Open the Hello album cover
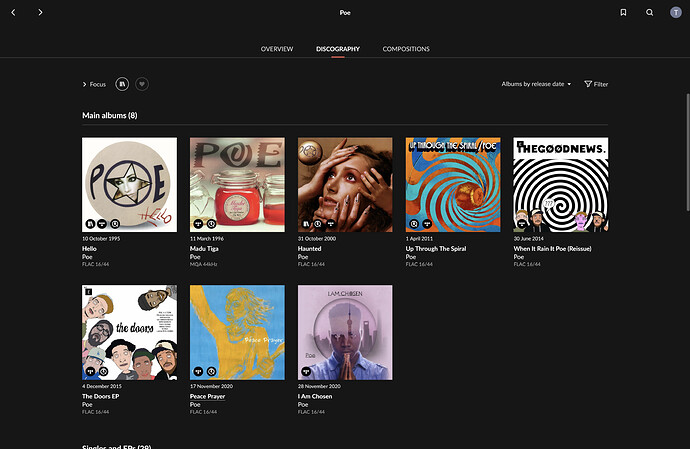 pos(129,184)
